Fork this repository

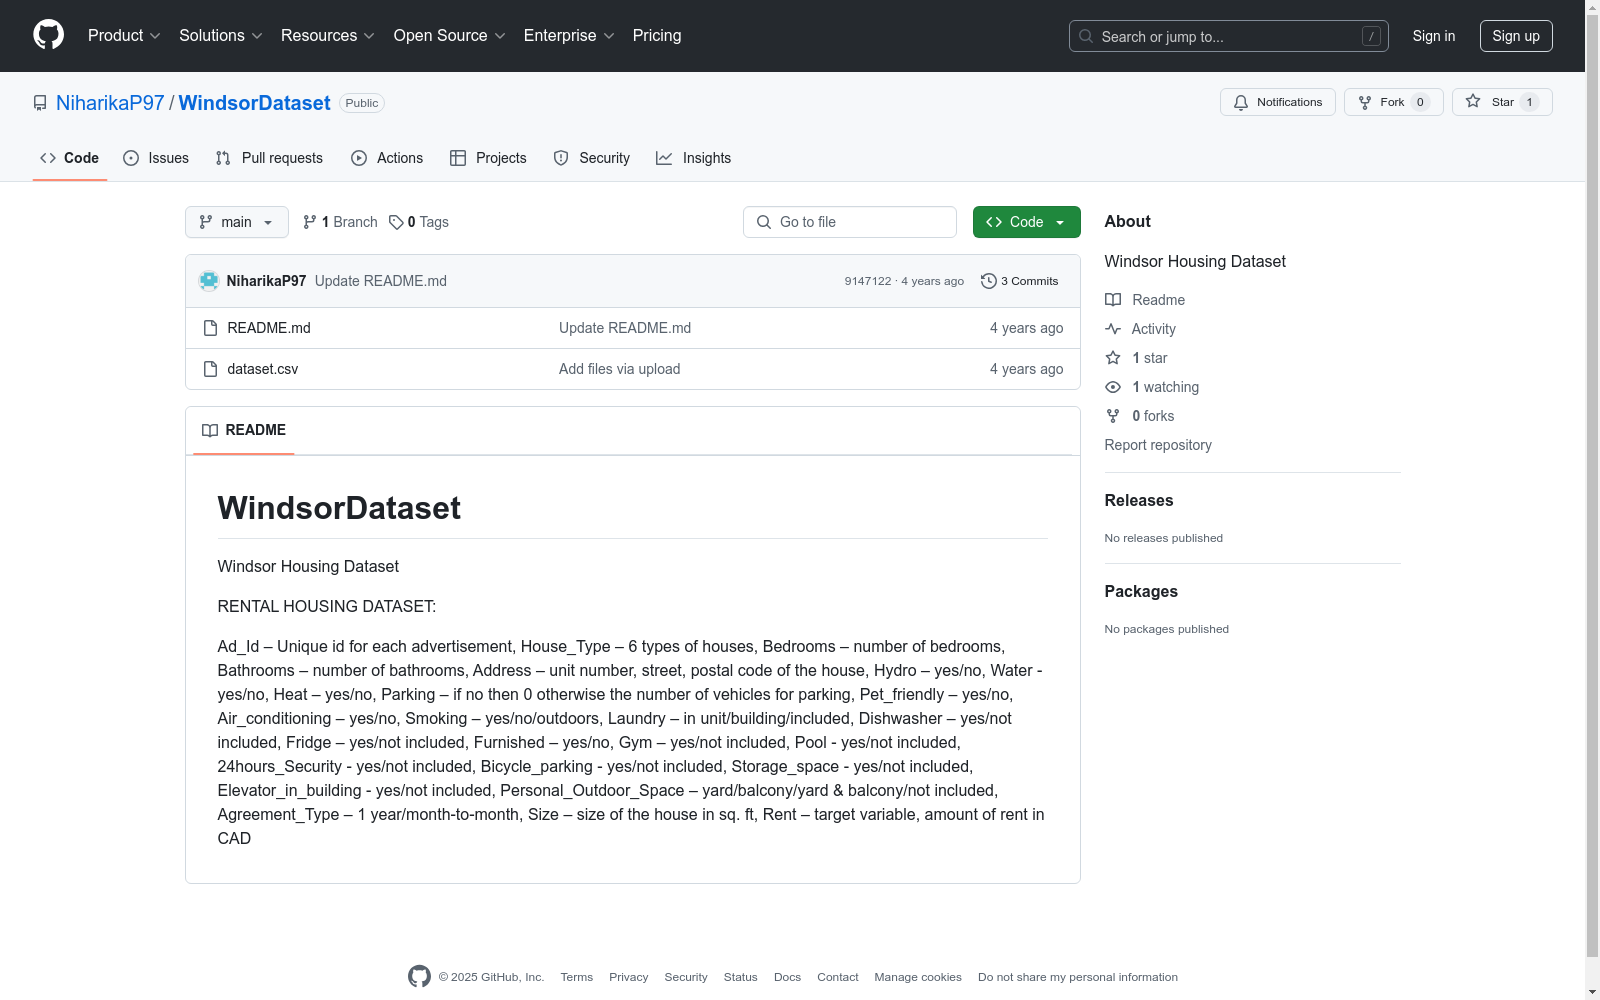tap(1393, 102)
